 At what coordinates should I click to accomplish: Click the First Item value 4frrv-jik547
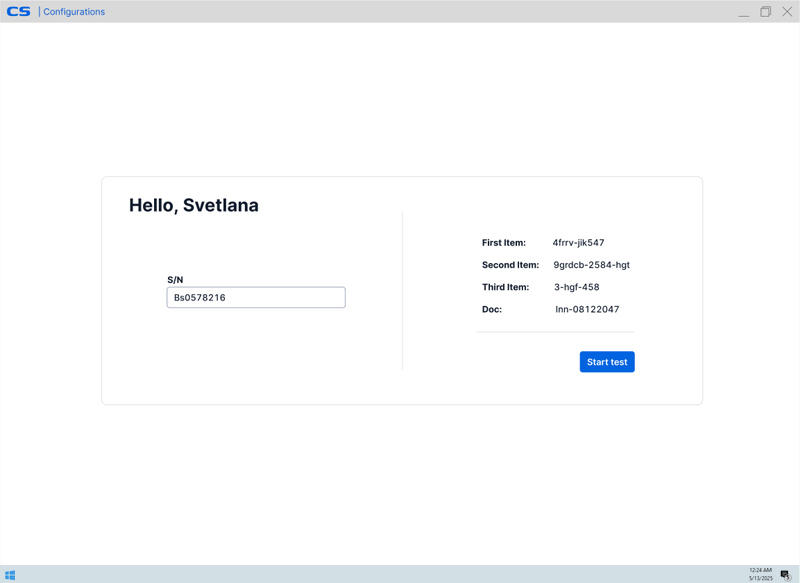point(578,243)
